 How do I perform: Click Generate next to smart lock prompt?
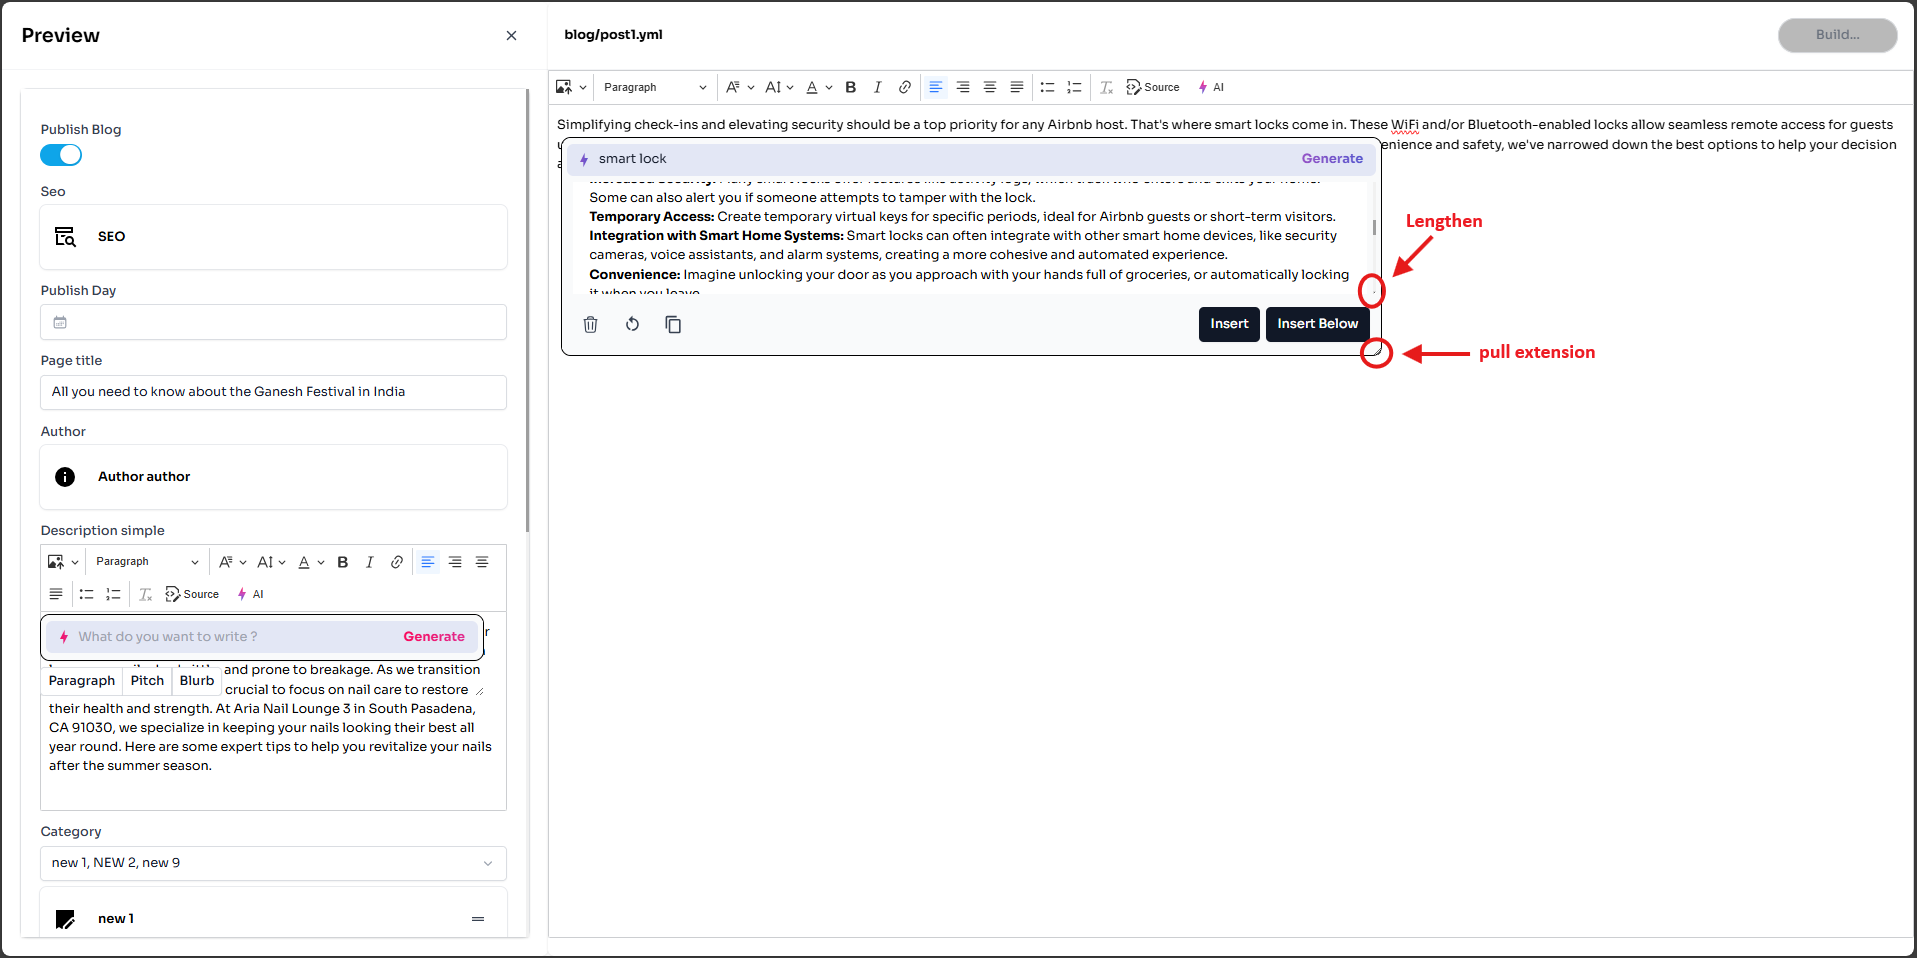(x=1331, y=159)
